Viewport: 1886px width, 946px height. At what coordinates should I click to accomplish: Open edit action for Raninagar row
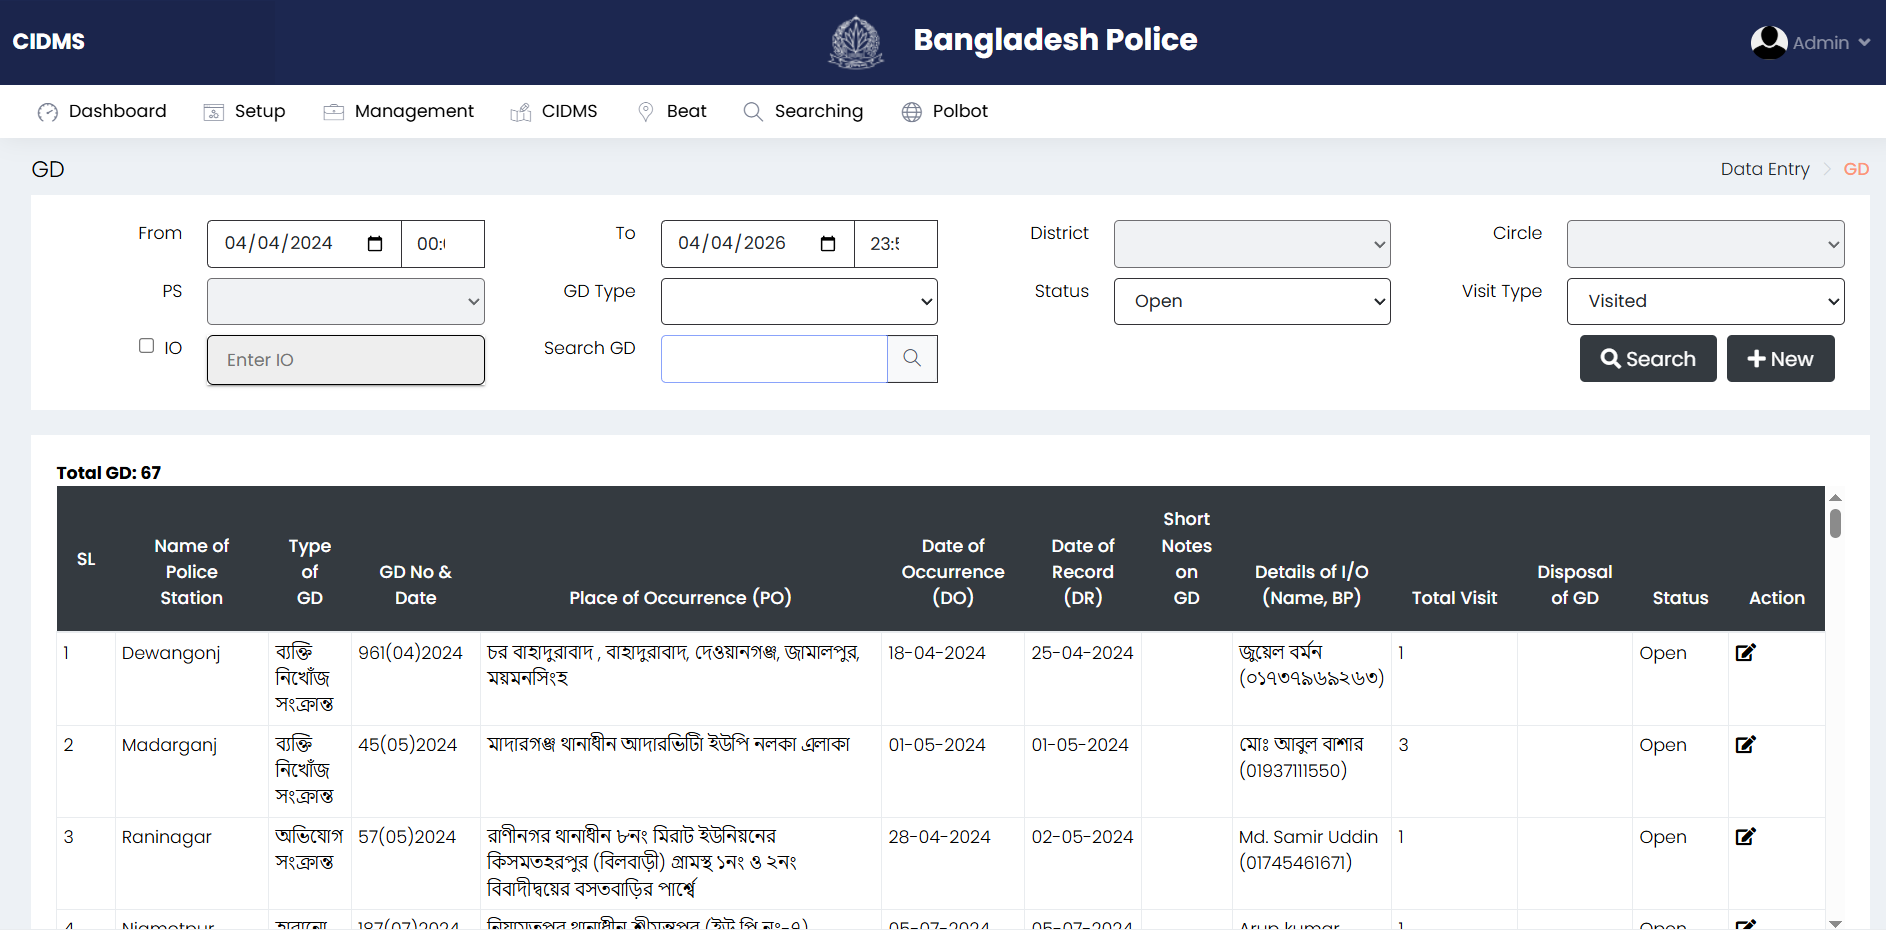[x=1745, y=837]
